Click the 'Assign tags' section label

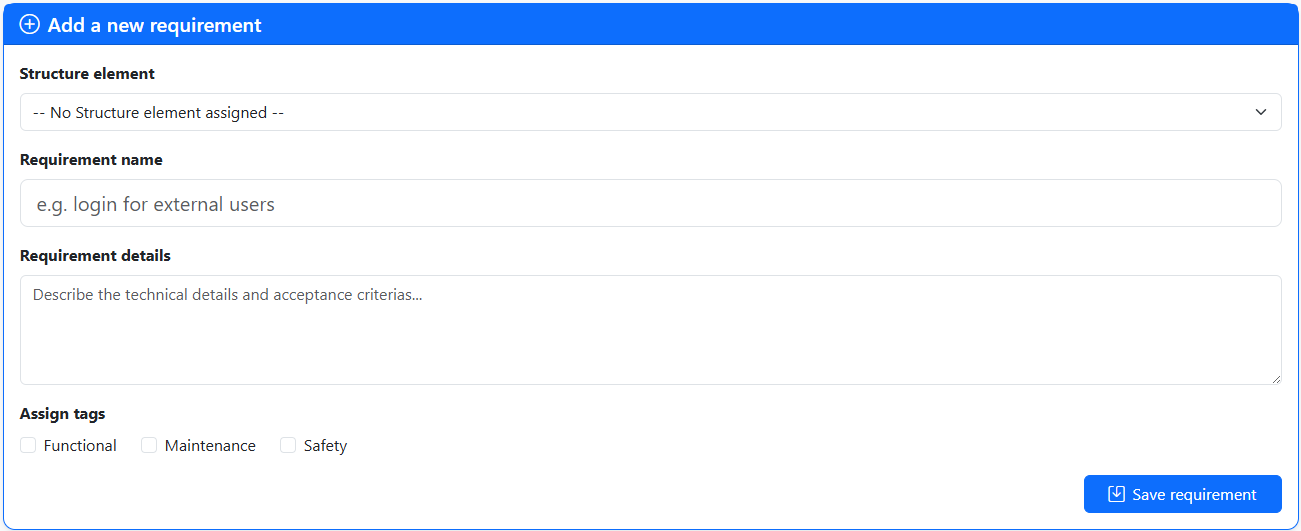(62, 414)
